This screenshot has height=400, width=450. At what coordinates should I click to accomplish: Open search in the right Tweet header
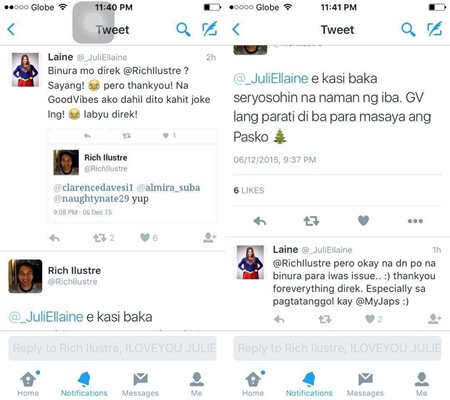[408, 29]
